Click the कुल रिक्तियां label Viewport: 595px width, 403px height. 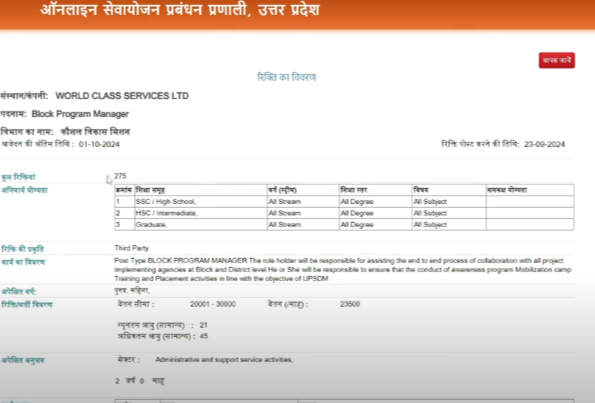pyautogui.click(x=18, y=177)
